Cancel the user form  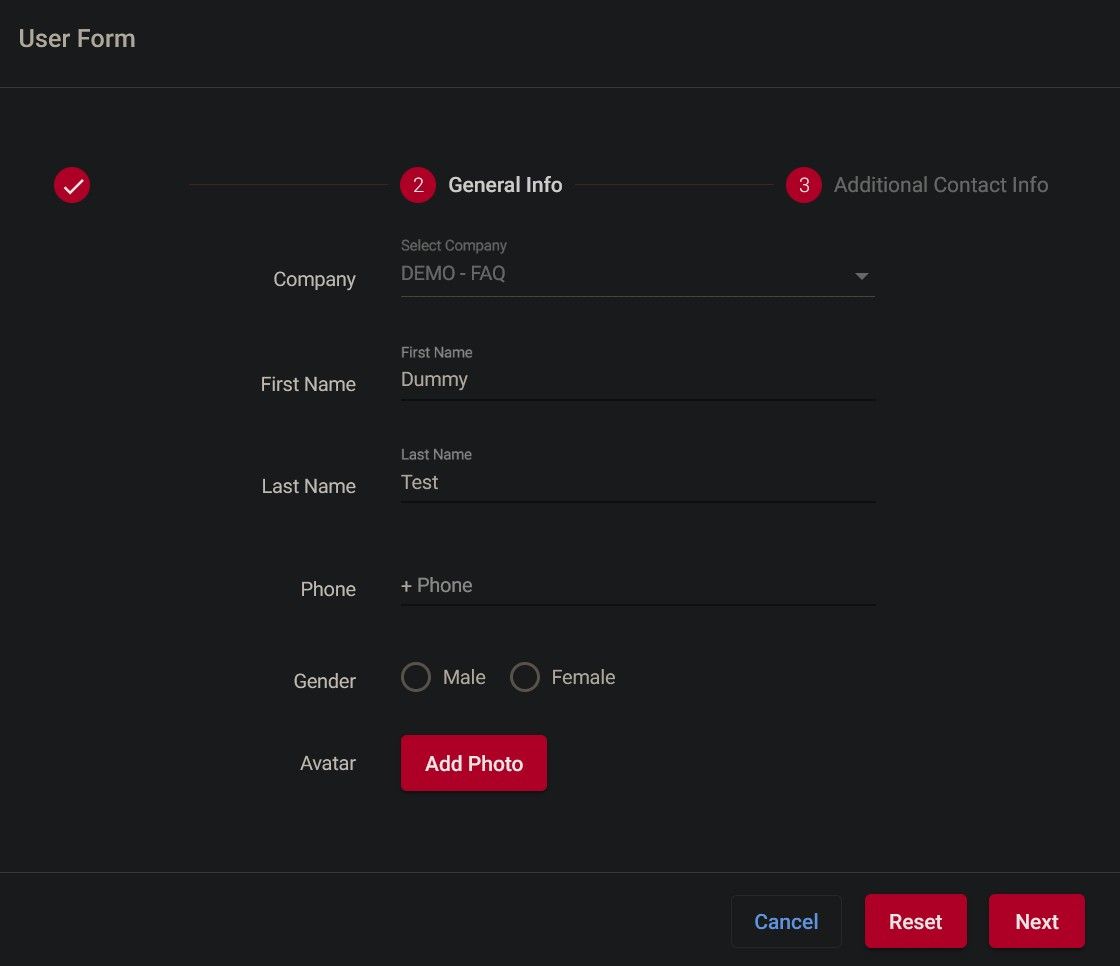pos(786,921)
